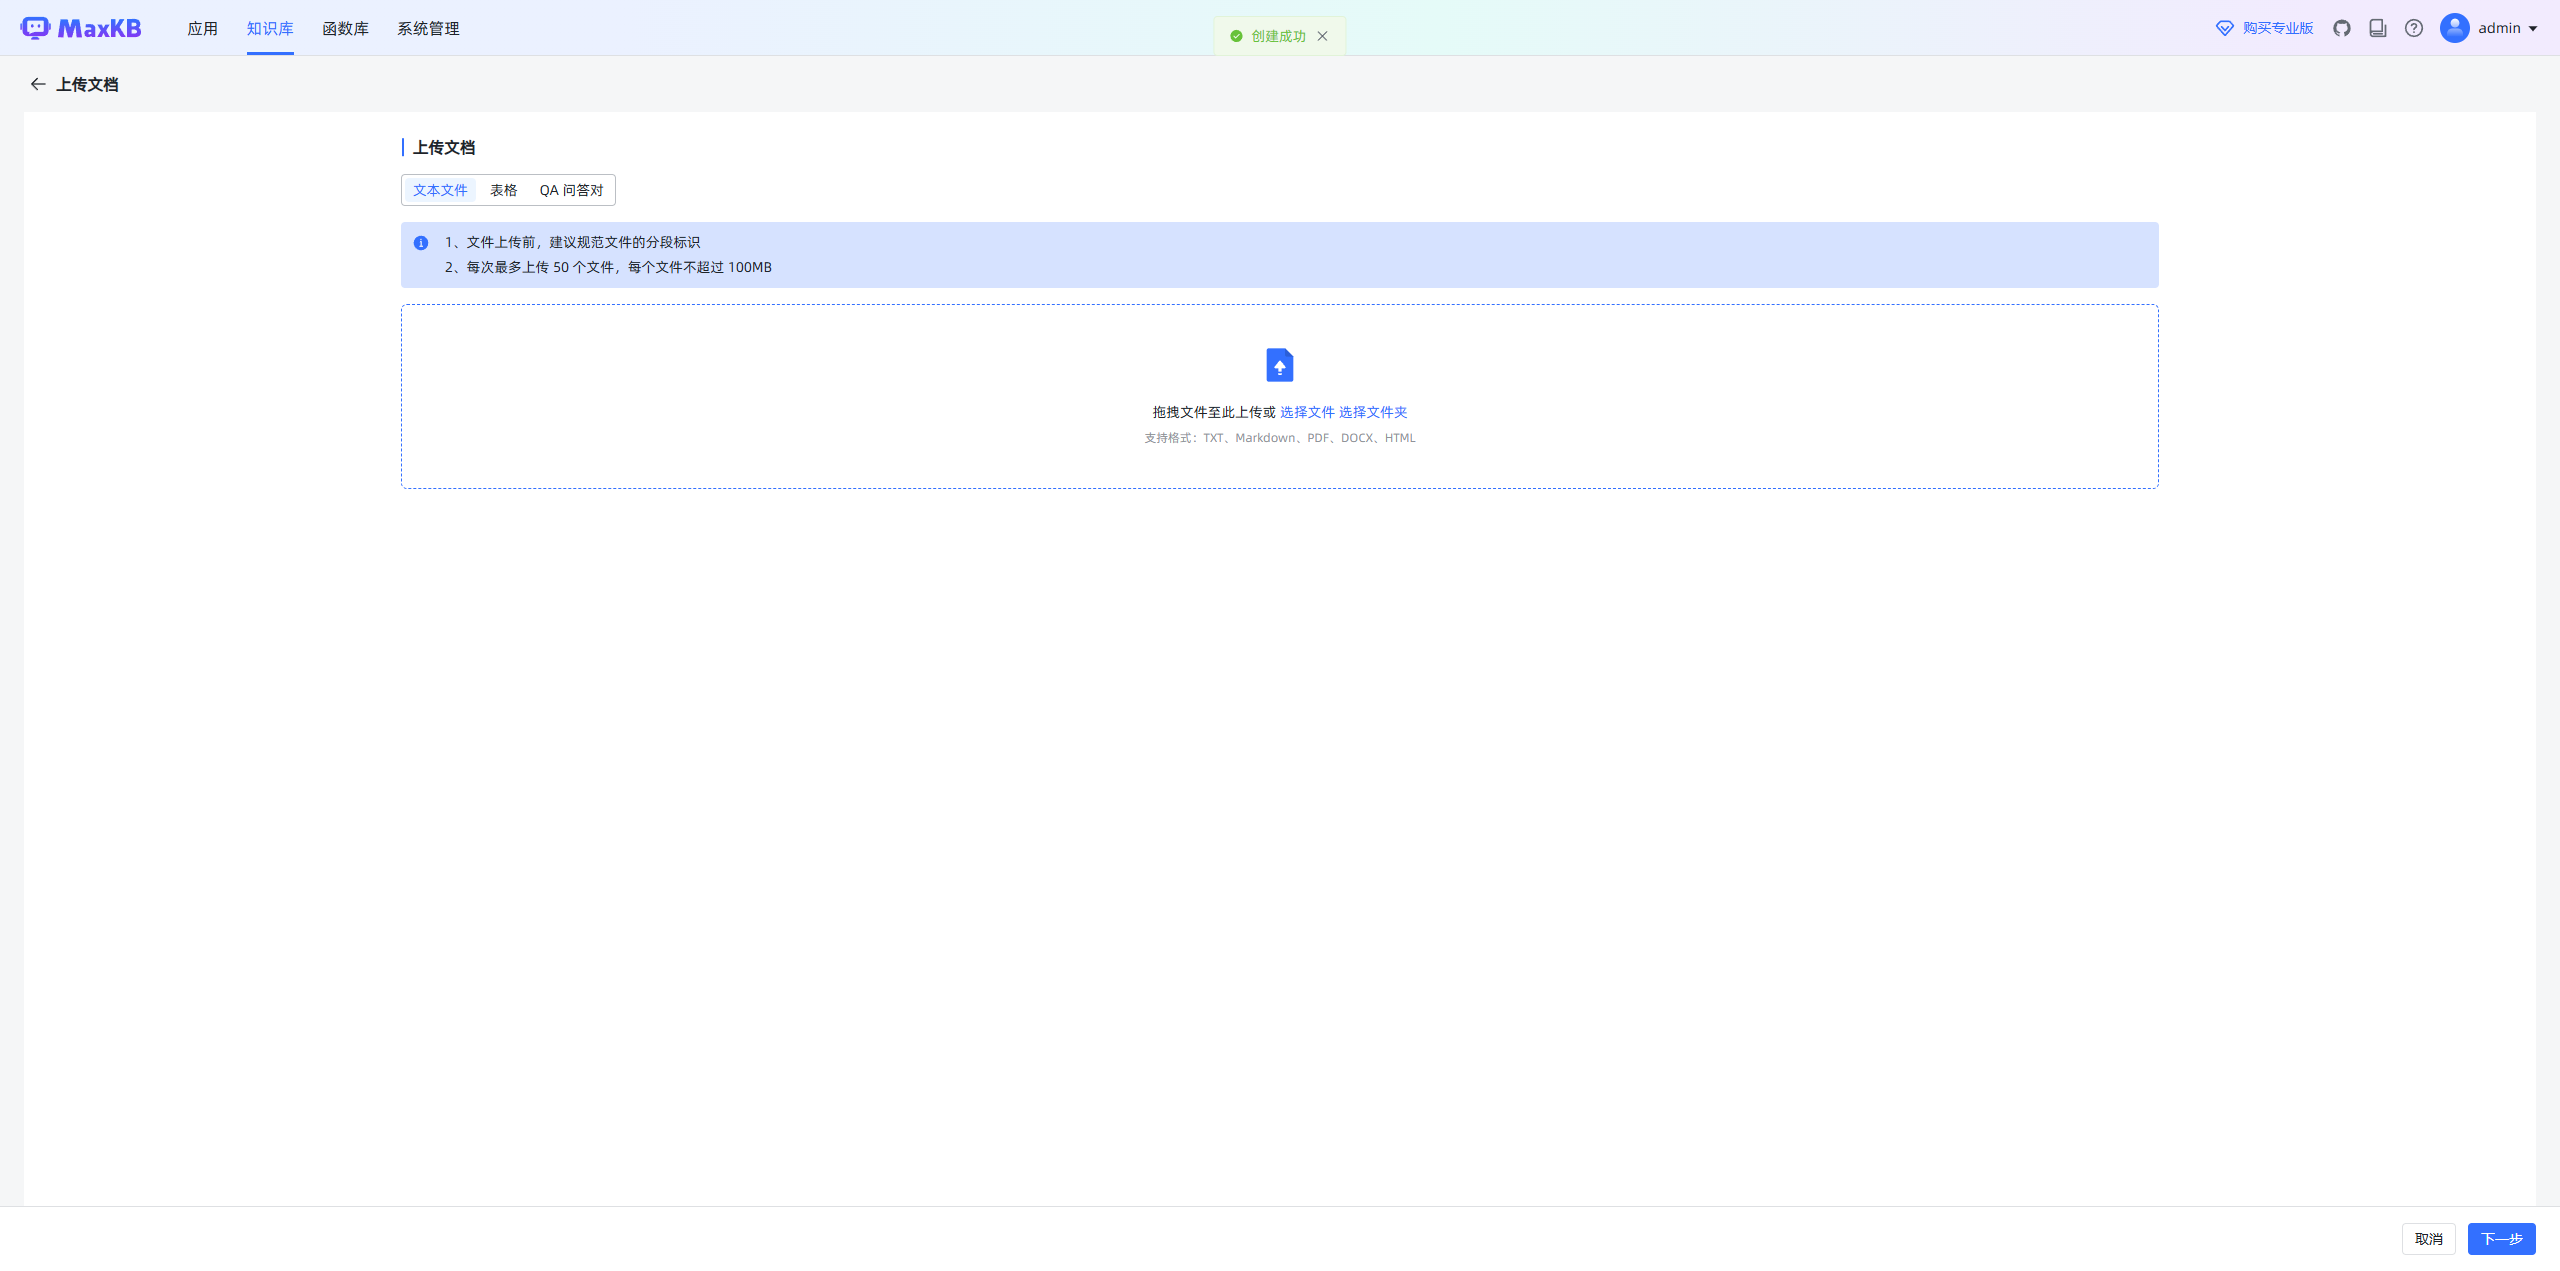Click the 选择文件 link

(1307, 412)
